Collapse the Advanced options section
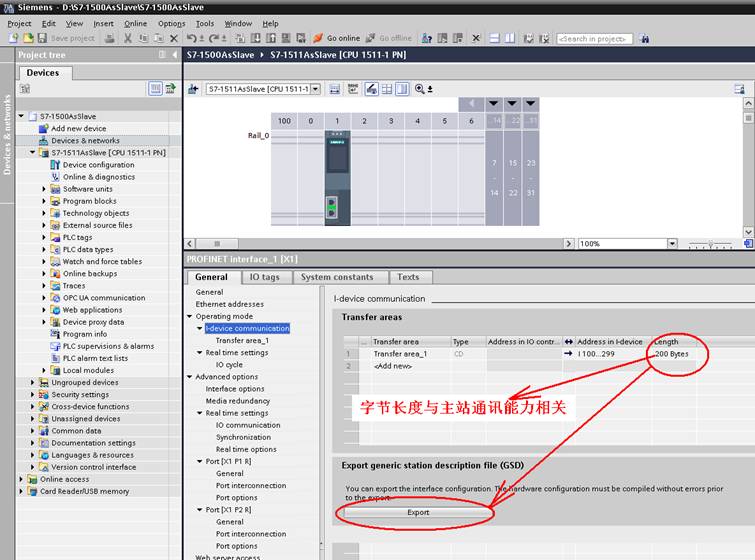The image size is (755, 560). (x=190, y=377)
